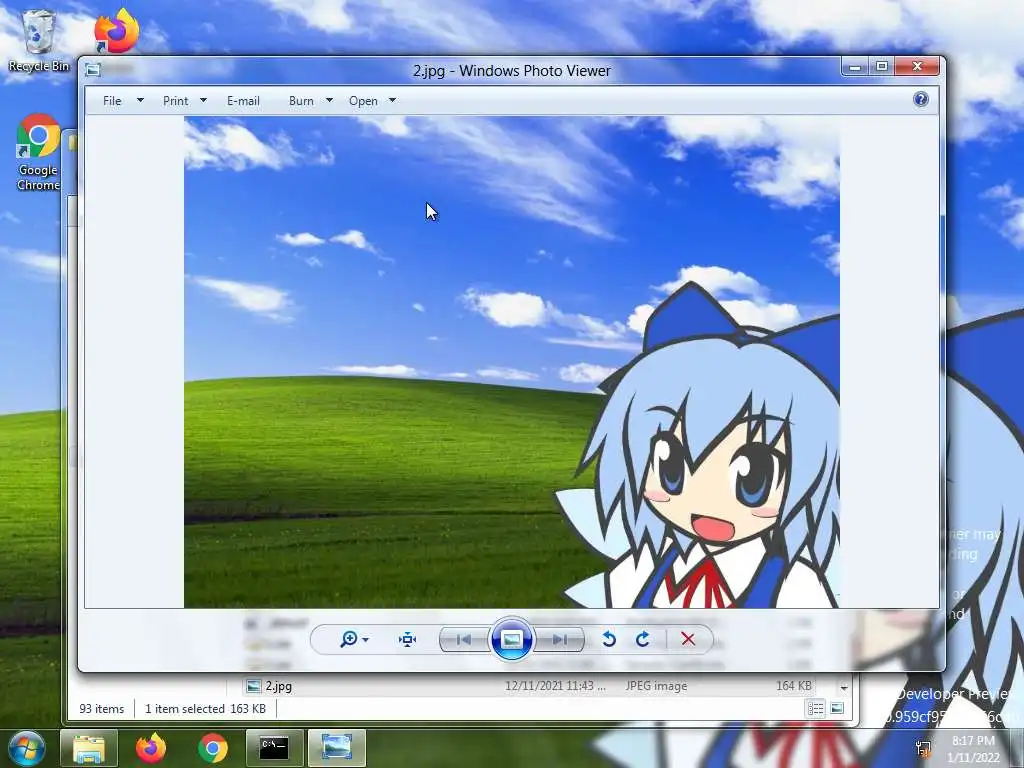Expand the Burn dropdown arrow
Viewport: 1024px width, 768px height.
coord(329,101)
